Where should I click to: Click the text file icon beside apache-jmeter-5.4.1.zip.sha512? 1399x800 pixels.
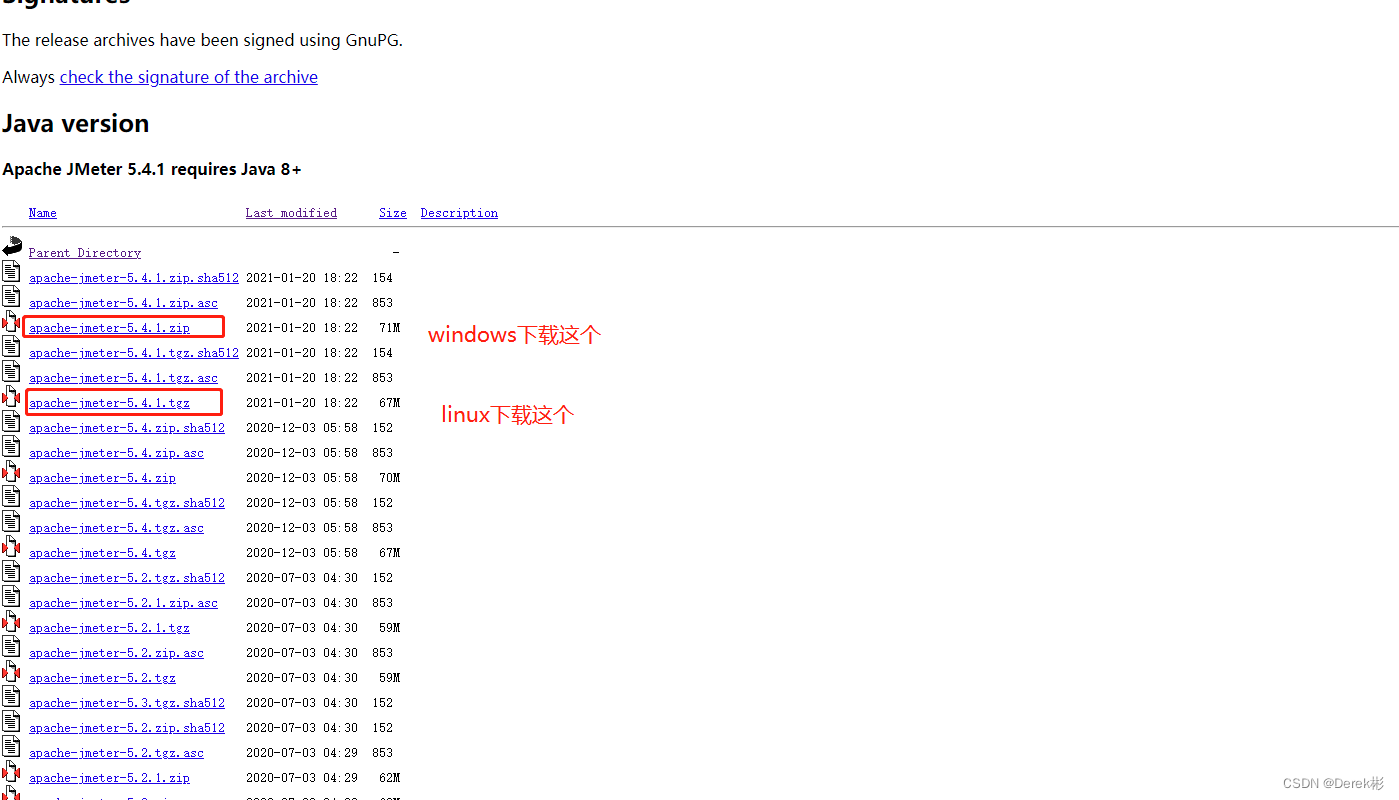click(11, 270)
